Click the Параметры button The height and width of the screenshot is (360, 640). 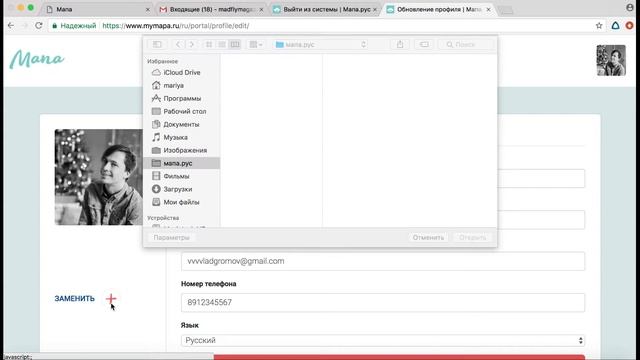click(x=171, y=237)
